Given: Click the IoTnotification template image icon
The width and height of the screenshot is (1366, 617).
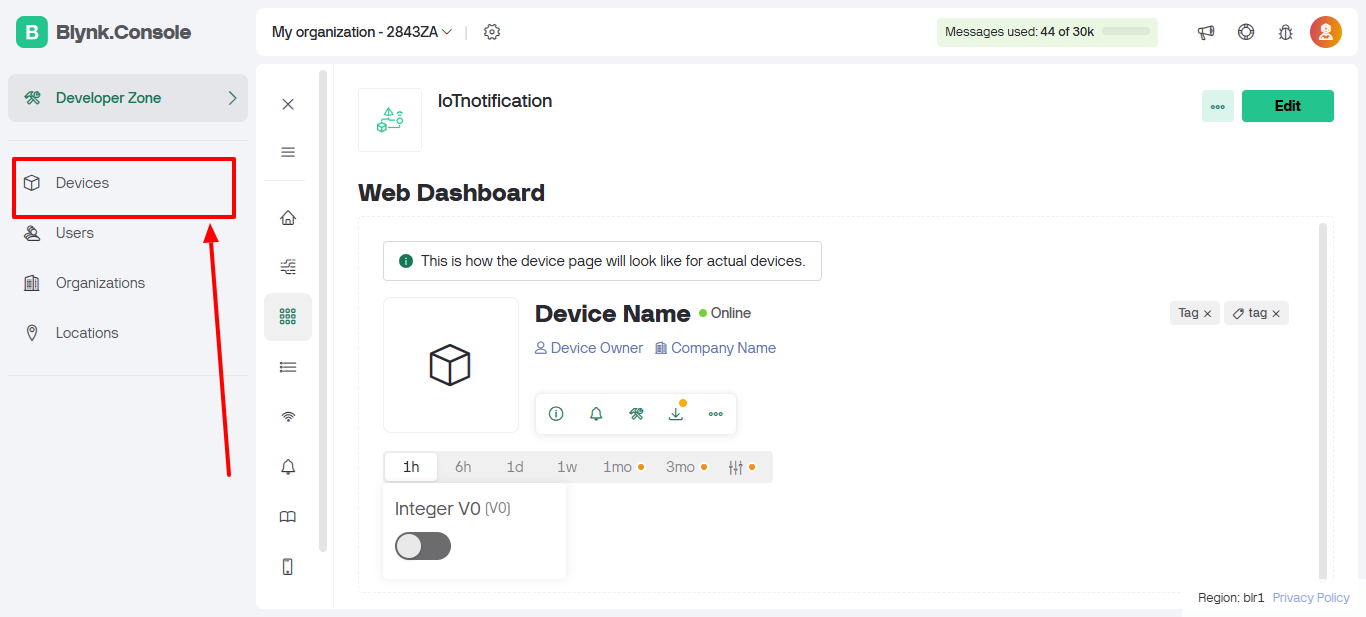Looking at the screenshot, I should (390, 120).
